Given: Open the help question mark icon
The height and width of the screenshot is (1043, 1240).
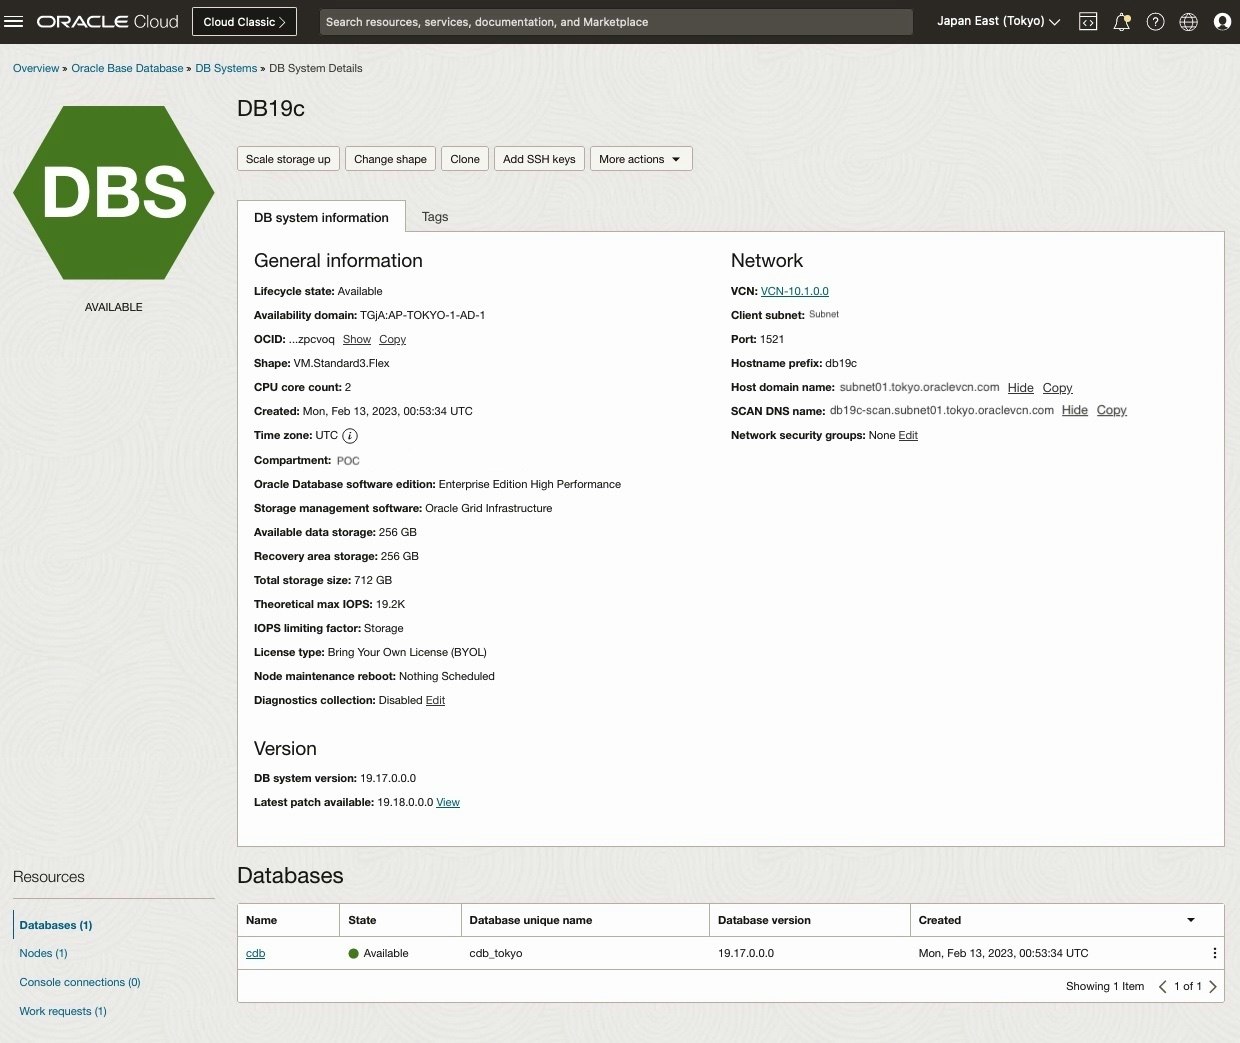Looking at the screenshot, I should [x=1155, y=21].
